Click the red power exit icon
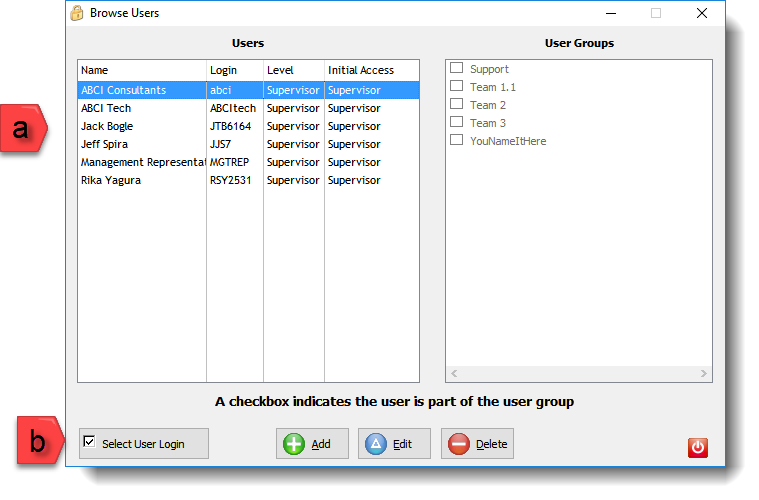Image resolution: width=759 pixels, height=500 pixels. click(698, 448)
